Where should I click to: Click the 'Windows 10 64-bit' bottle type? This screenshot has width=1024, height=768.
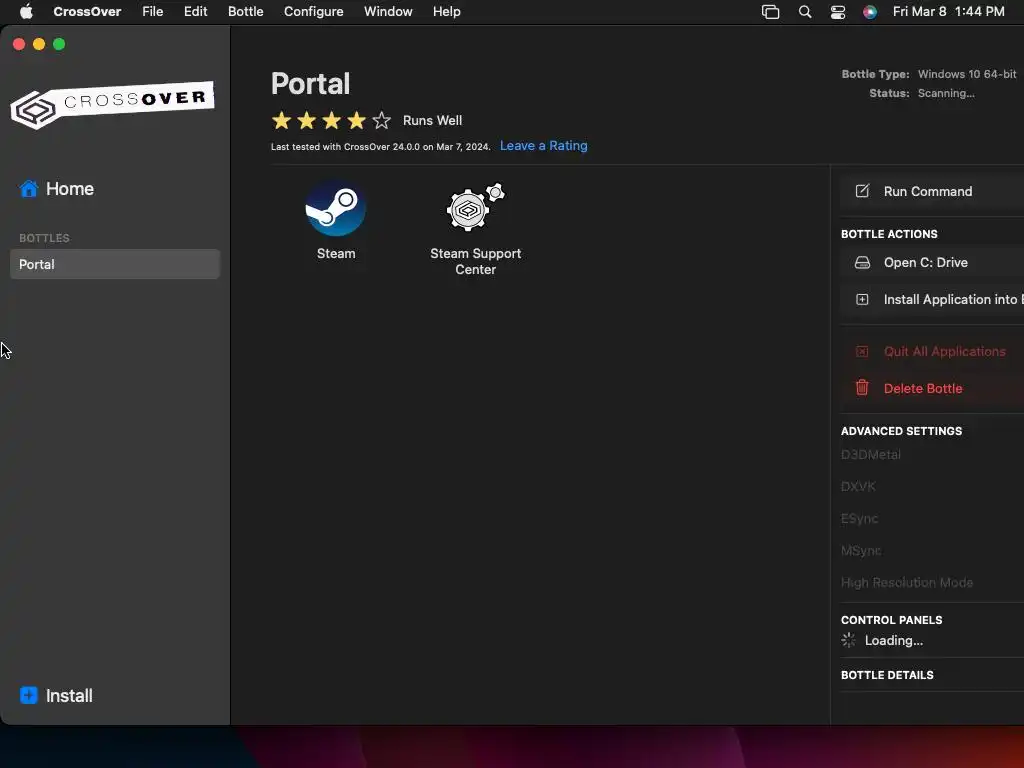(x=967, y=74)
